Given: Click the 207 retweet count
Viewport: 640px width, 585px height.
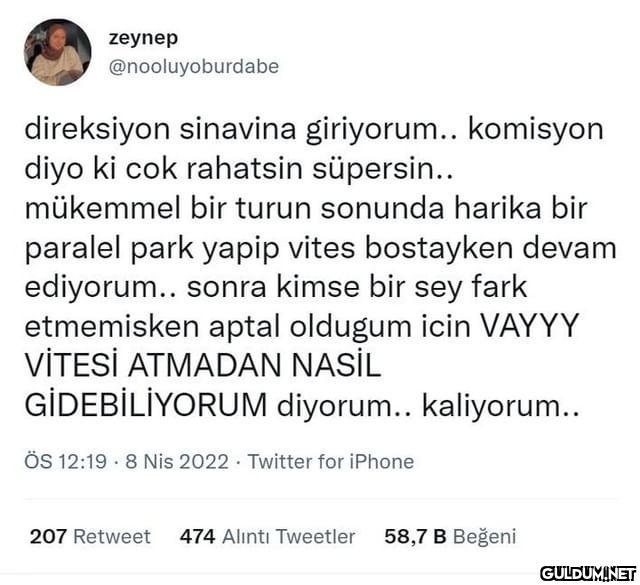Looking at the screenshot, I should coord(48,536).
